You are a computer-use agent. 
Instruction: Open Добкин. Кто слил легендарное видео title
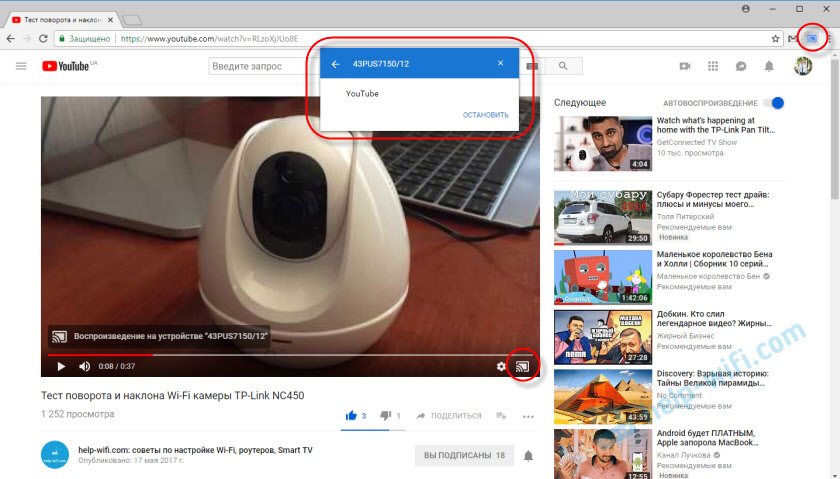[x=715, y=318]
